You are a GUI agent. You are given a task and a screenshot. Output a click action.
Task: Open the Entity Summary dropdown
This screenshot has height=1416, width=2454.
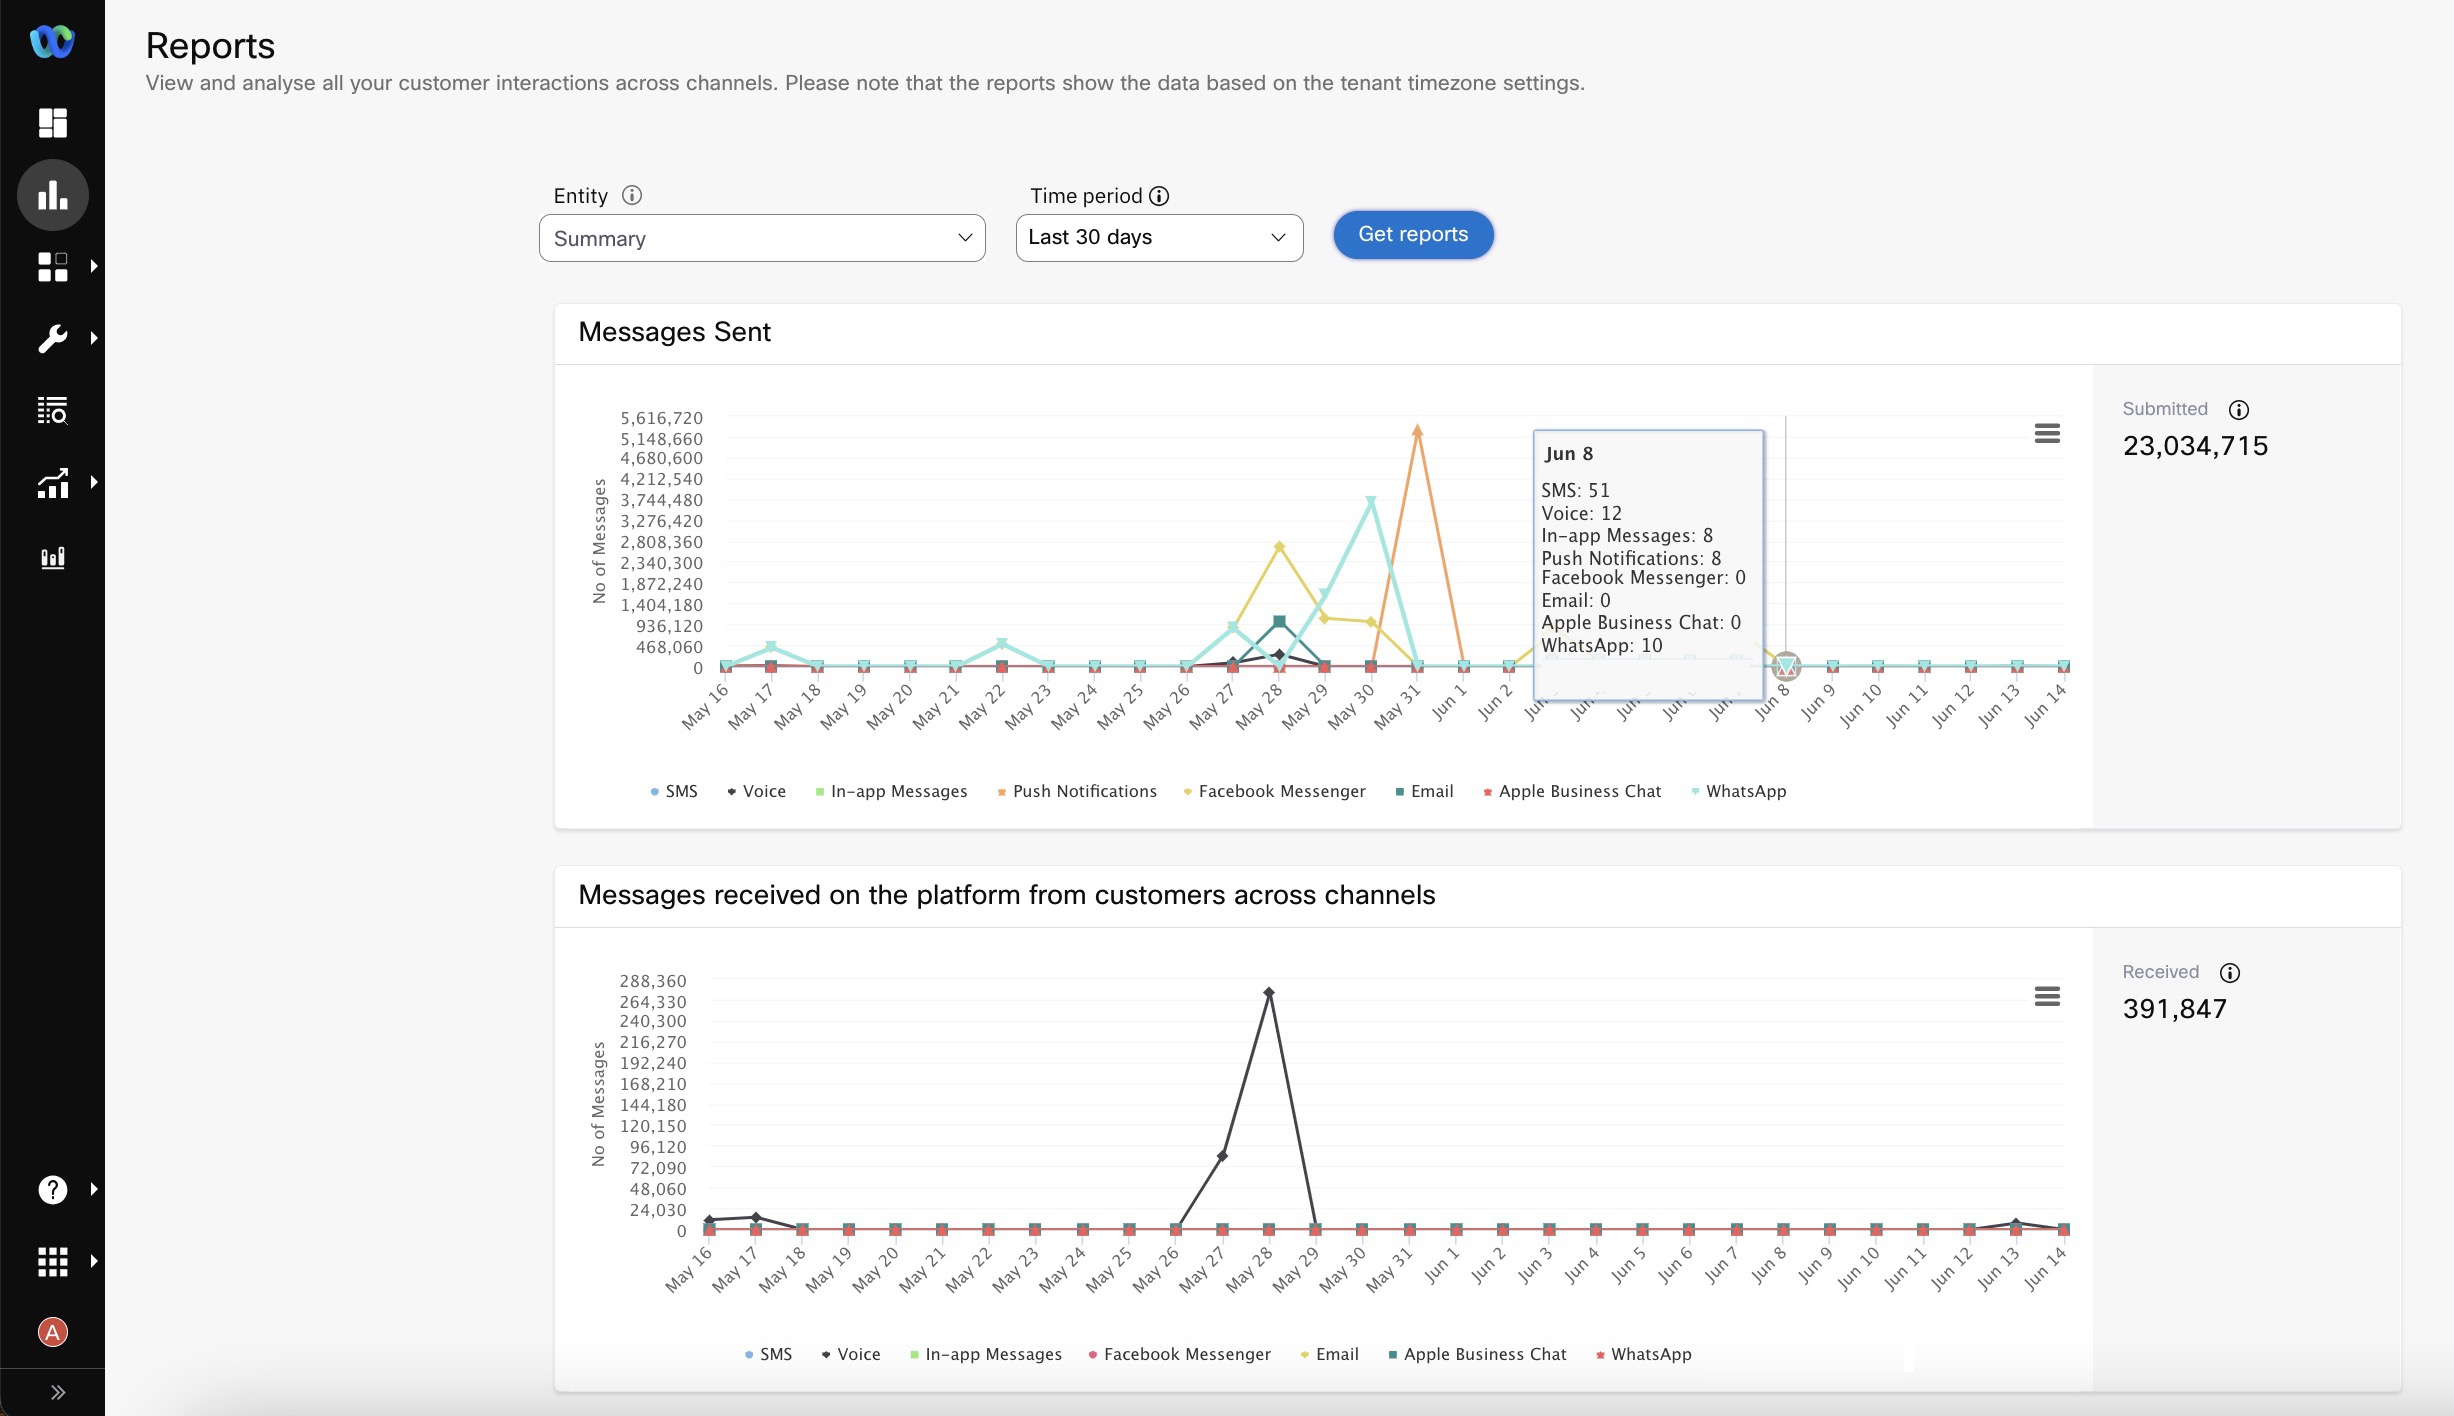tap(762, 238)
